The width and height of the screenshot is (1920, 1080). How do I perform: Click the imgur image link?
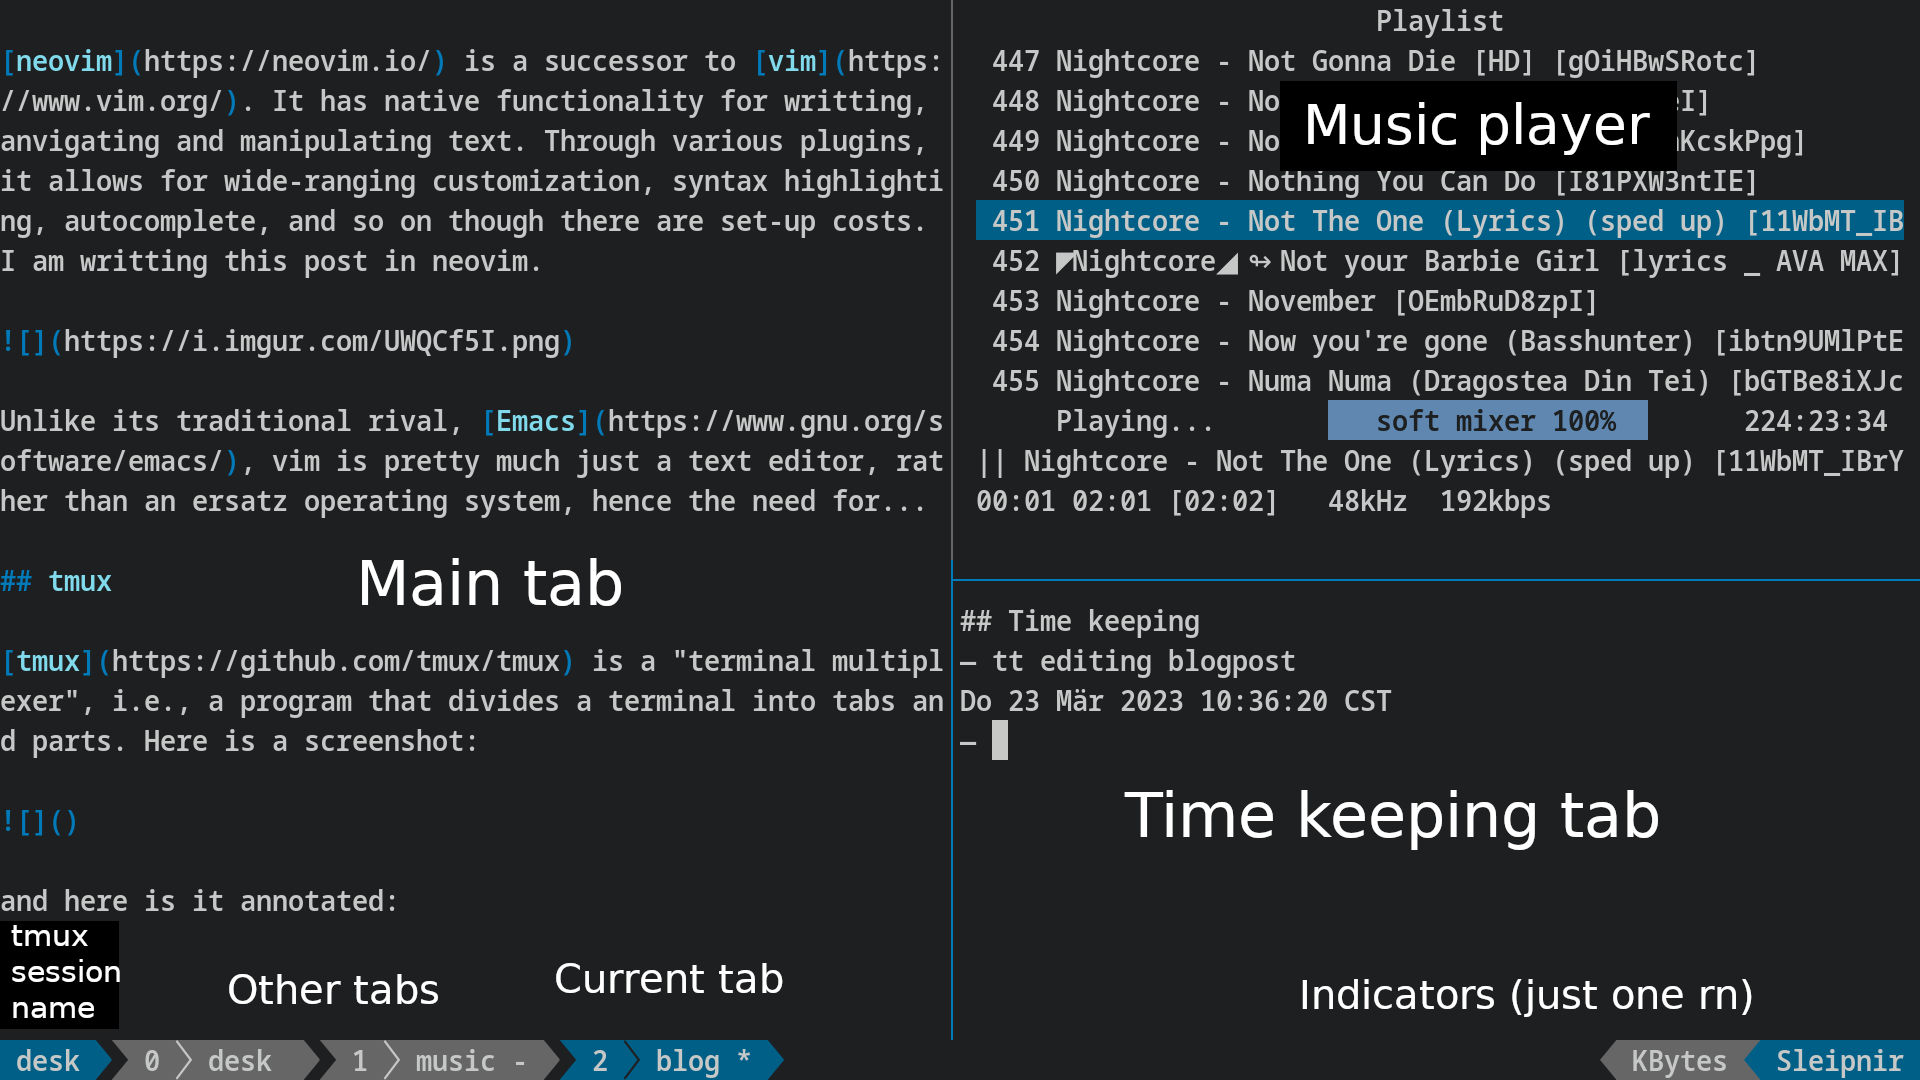click(x=311, y=341)
